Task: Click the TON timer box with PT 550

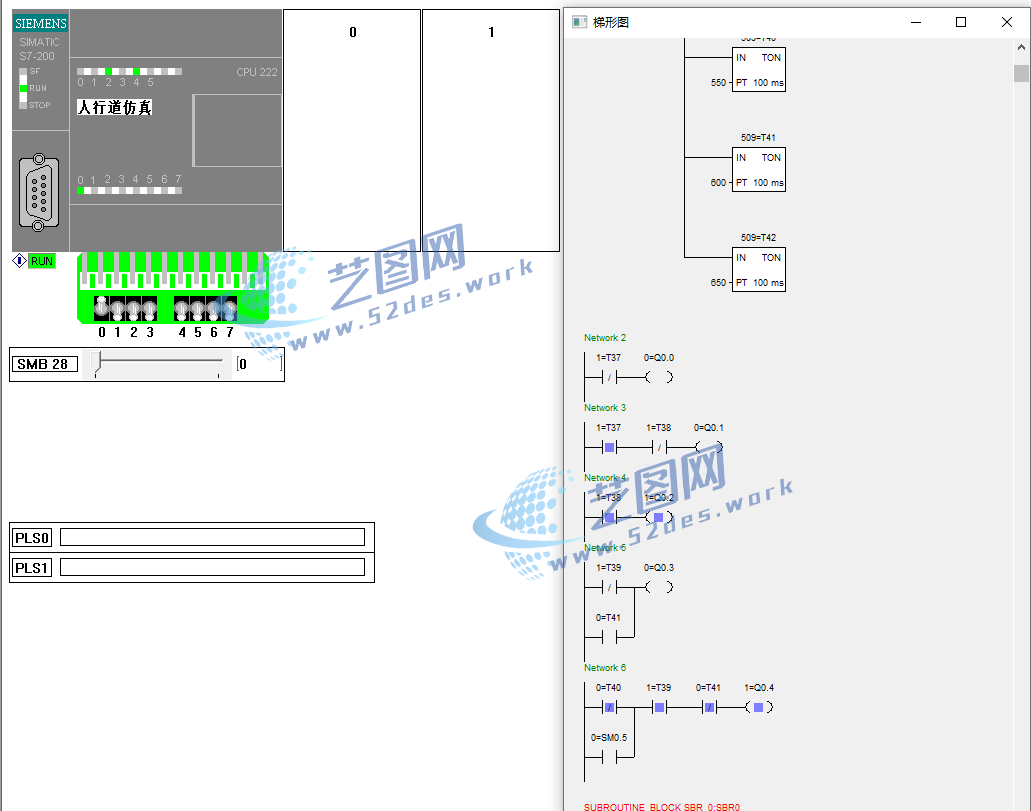Action: click(x=759, y=69)
